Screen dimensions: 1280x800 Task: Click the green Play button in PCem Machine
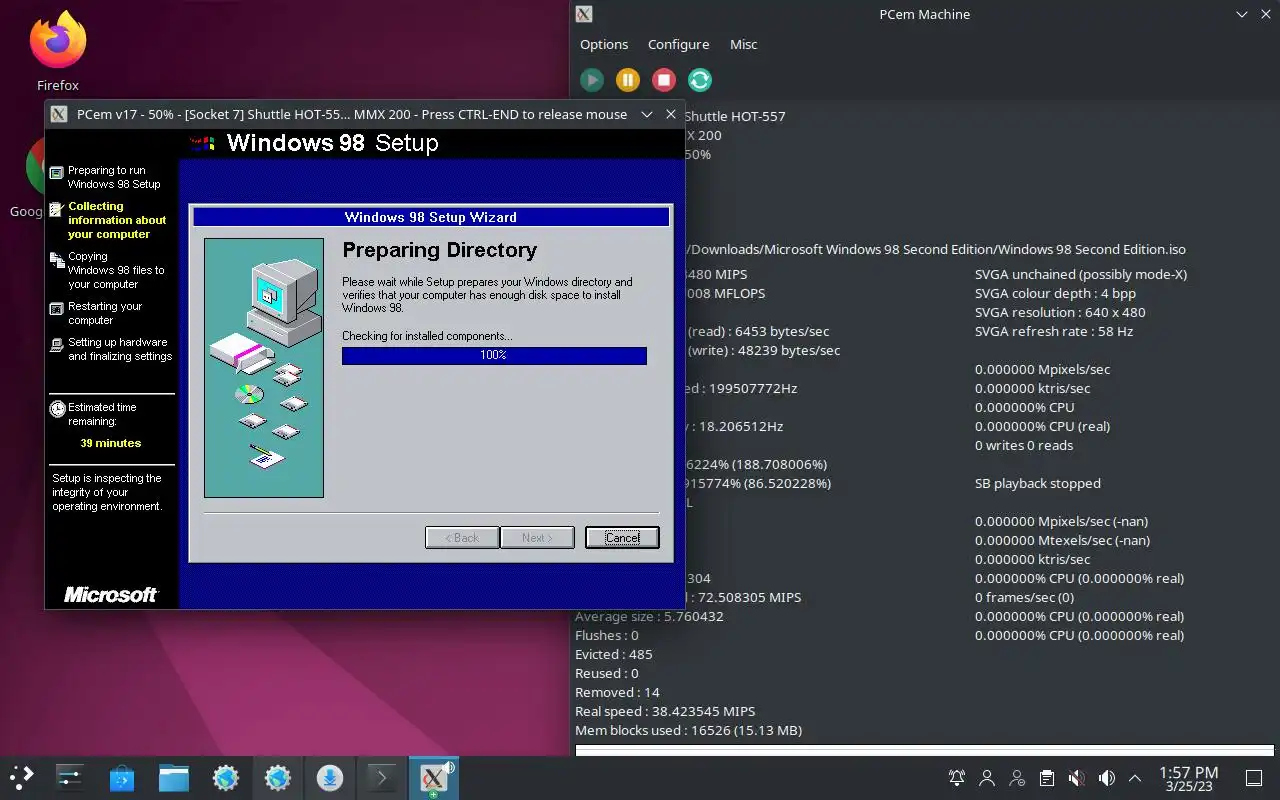(592, 80)
